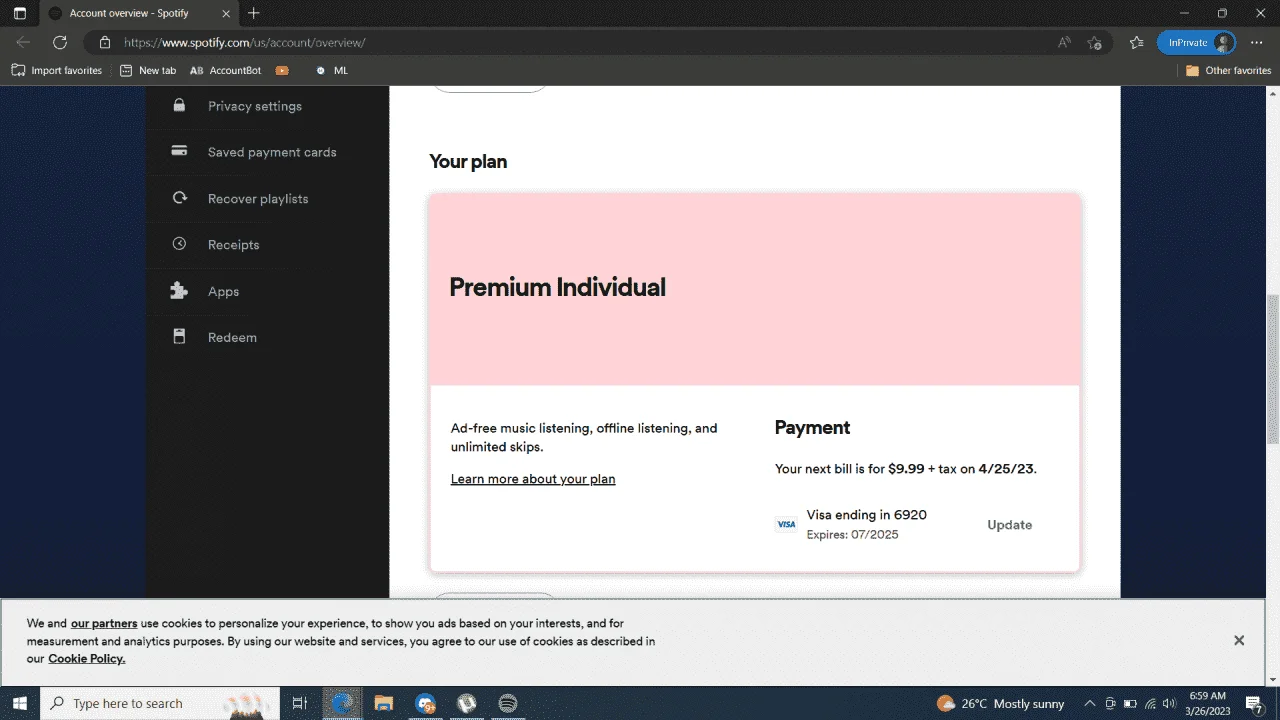
Task: Open Learn more about your plan link
Action: (533, 479)
